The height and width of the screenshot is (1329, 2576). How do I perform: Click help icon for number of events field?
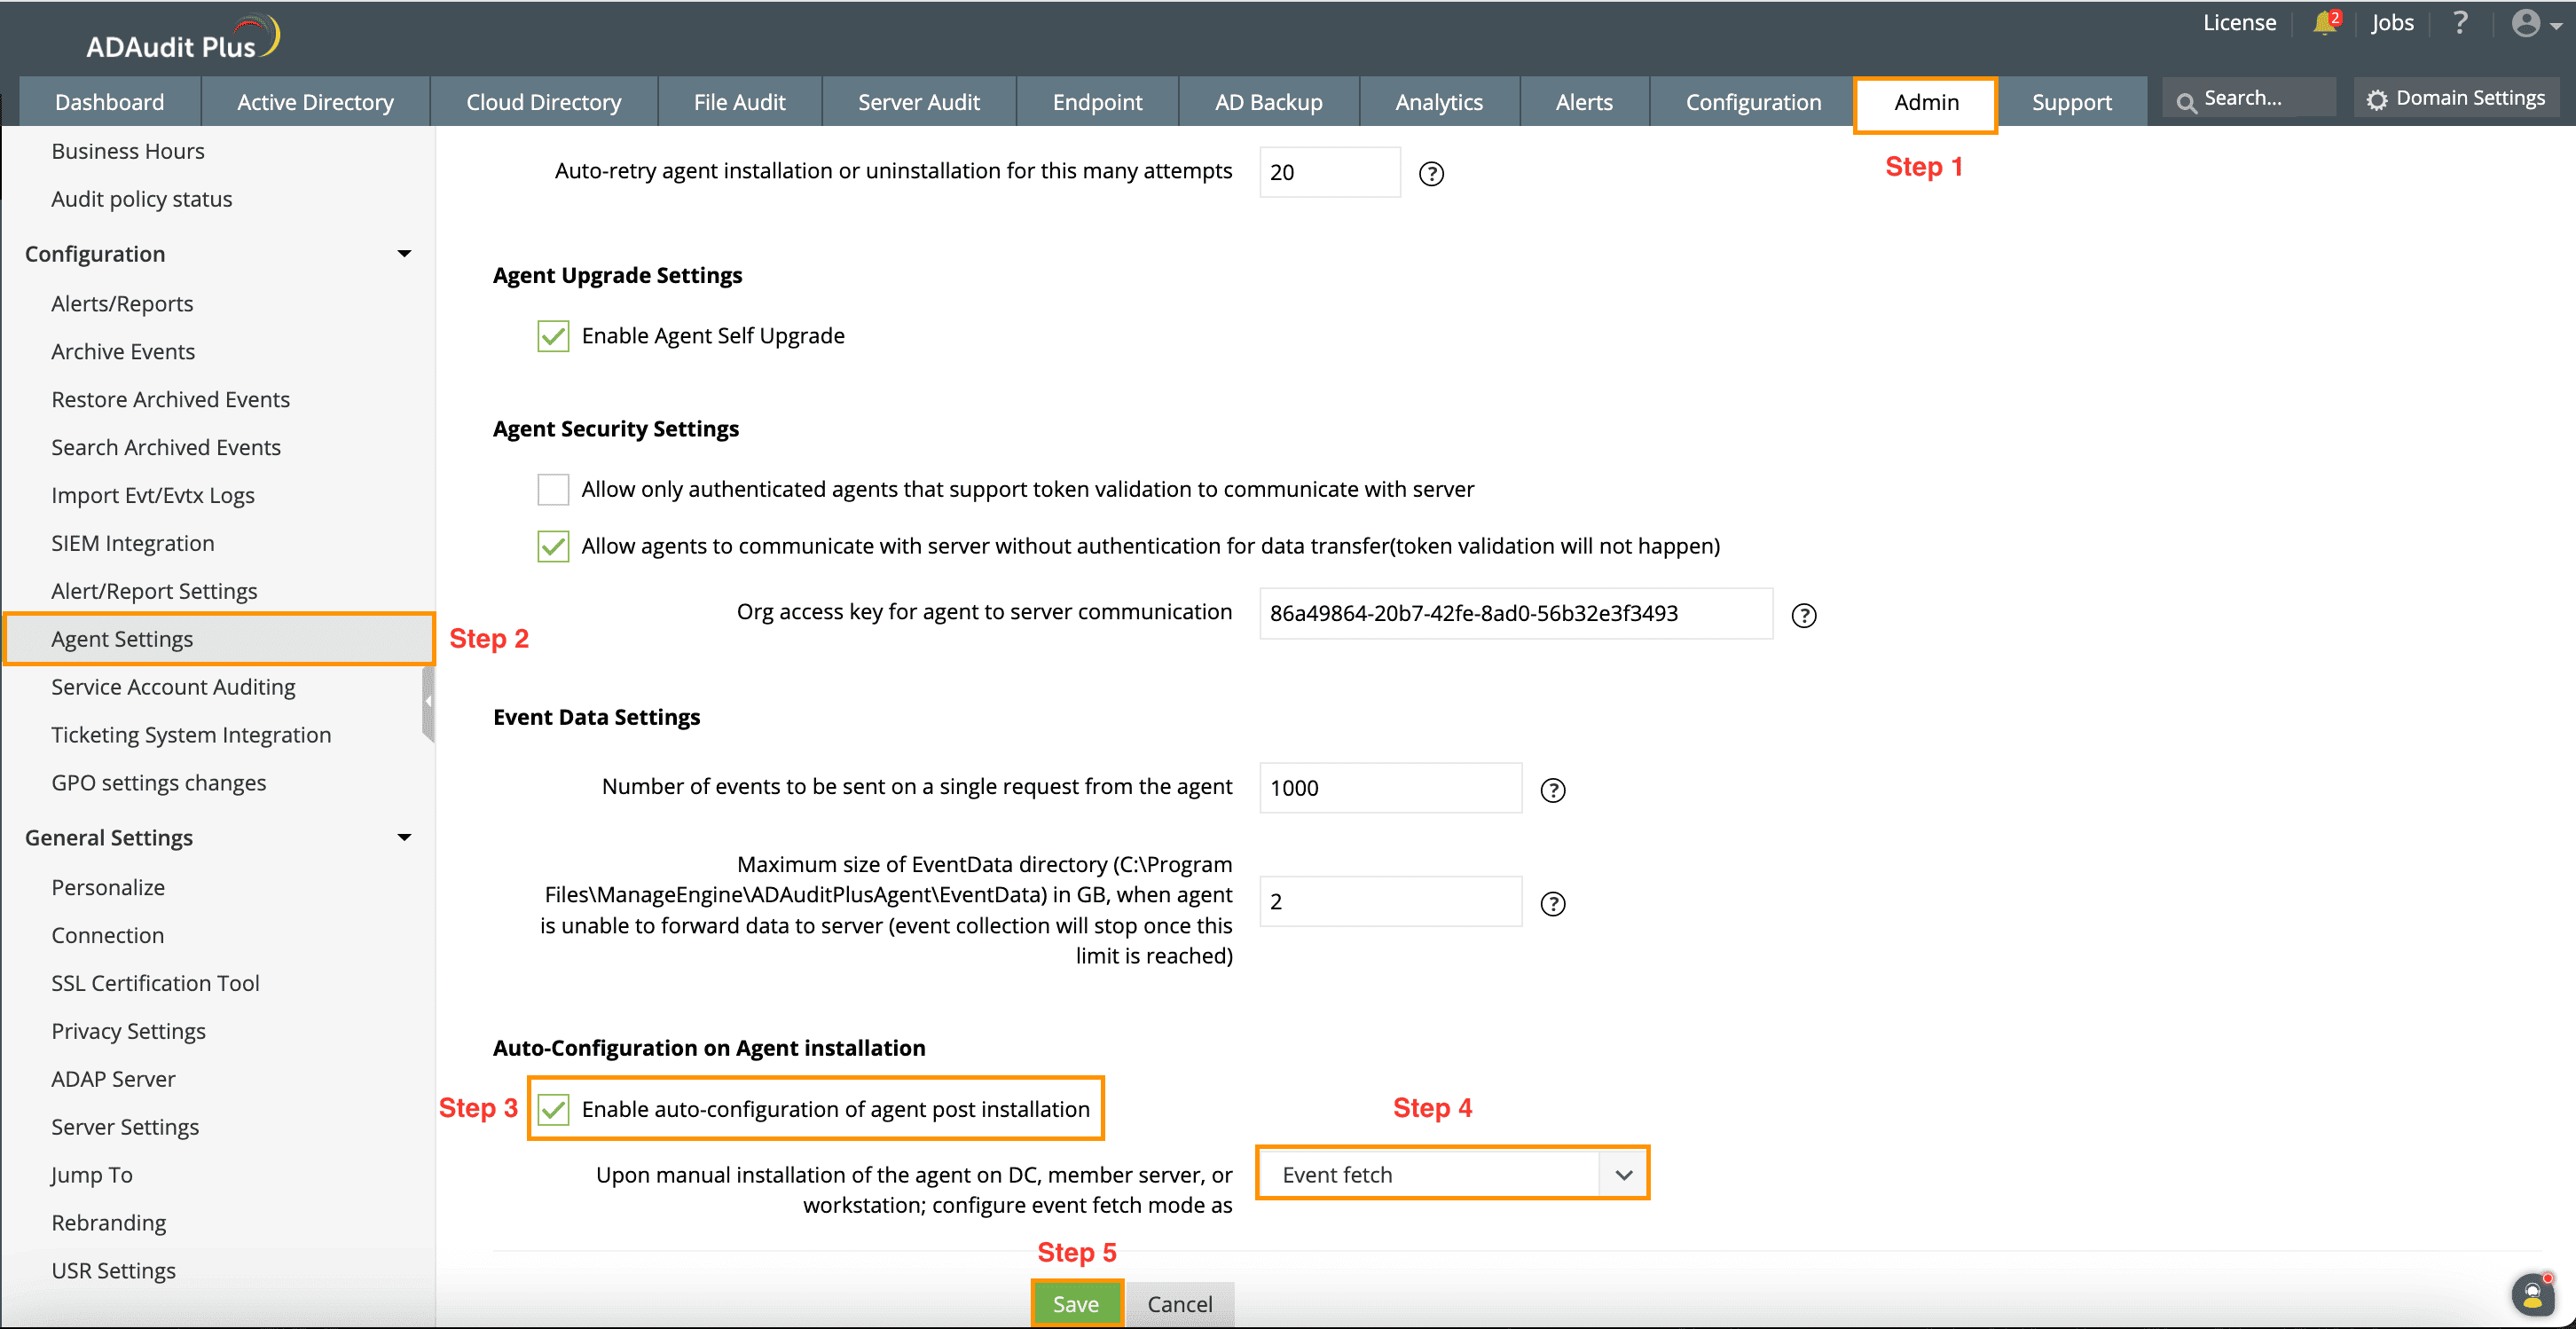(x=1552, y=790)
